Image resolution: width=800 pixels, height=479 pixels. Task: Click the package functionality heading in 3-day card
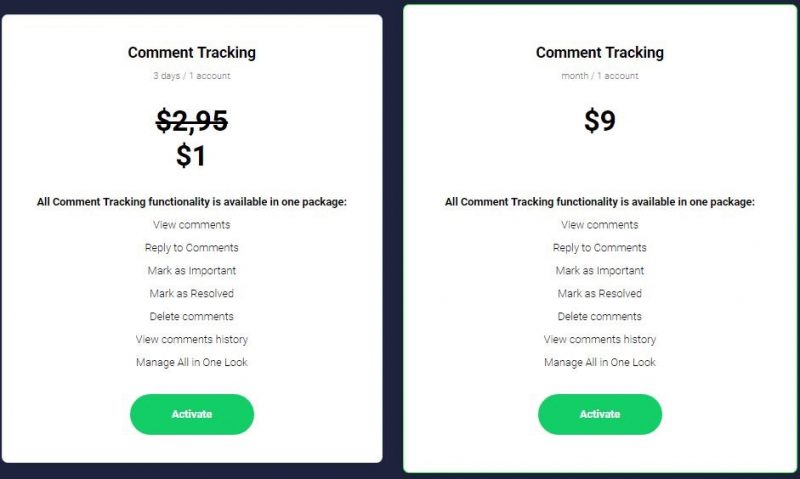[192, 202]
